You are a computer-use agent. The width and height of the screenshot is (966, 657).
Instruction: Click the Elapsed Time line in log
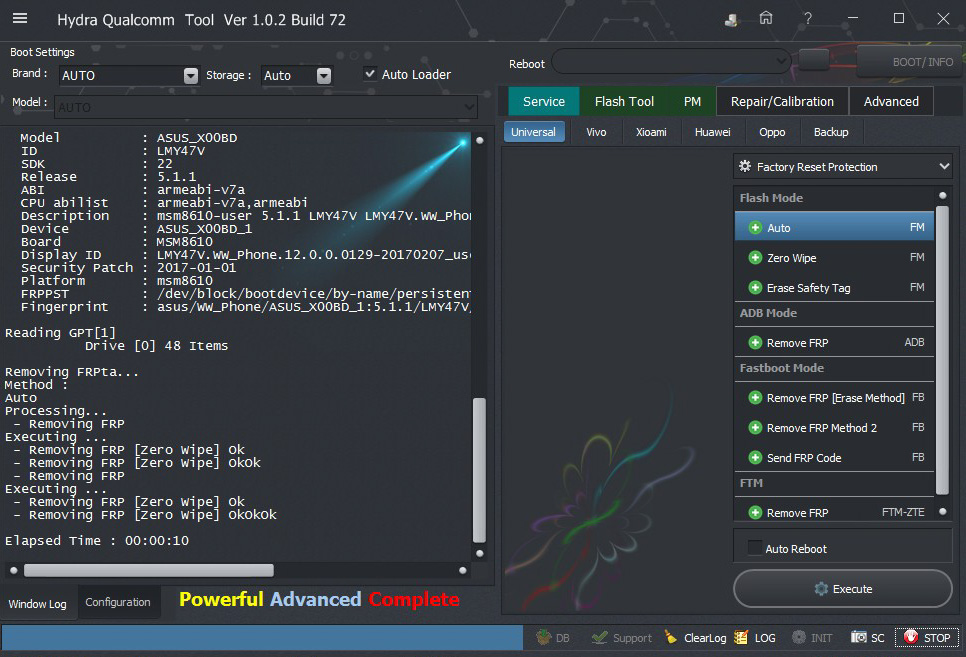click(x=97, y=541)
